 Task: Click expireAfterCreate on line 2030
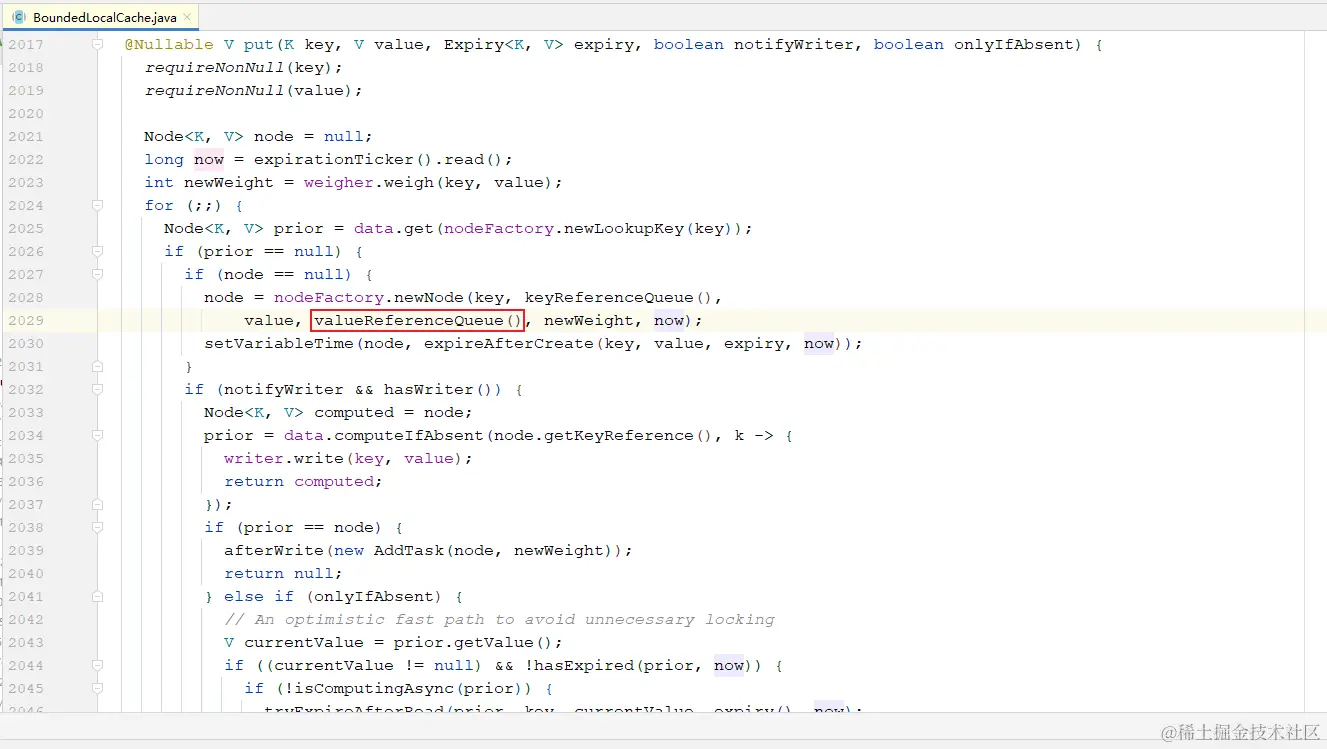point(509,343)
